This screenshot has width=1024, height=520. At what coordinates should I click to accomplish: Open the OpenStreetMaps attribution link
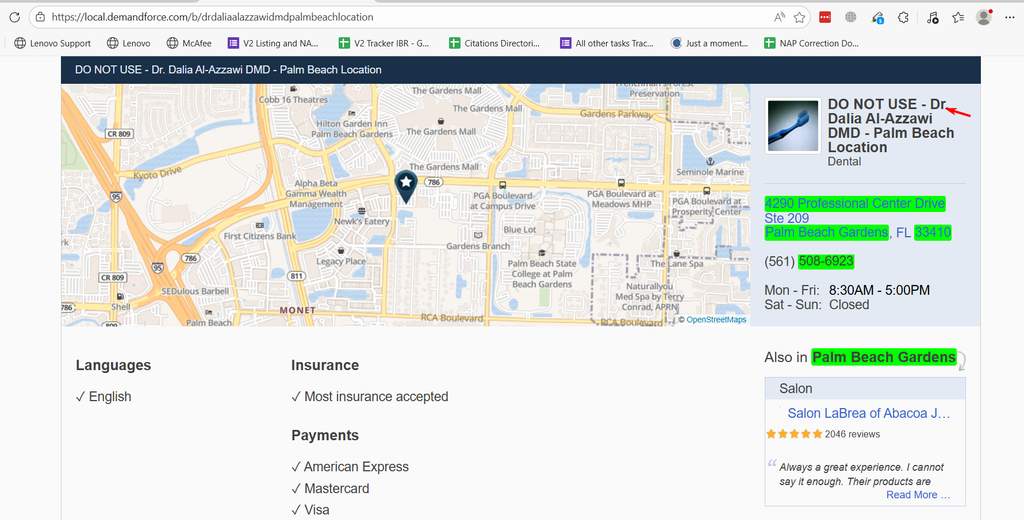716,319
